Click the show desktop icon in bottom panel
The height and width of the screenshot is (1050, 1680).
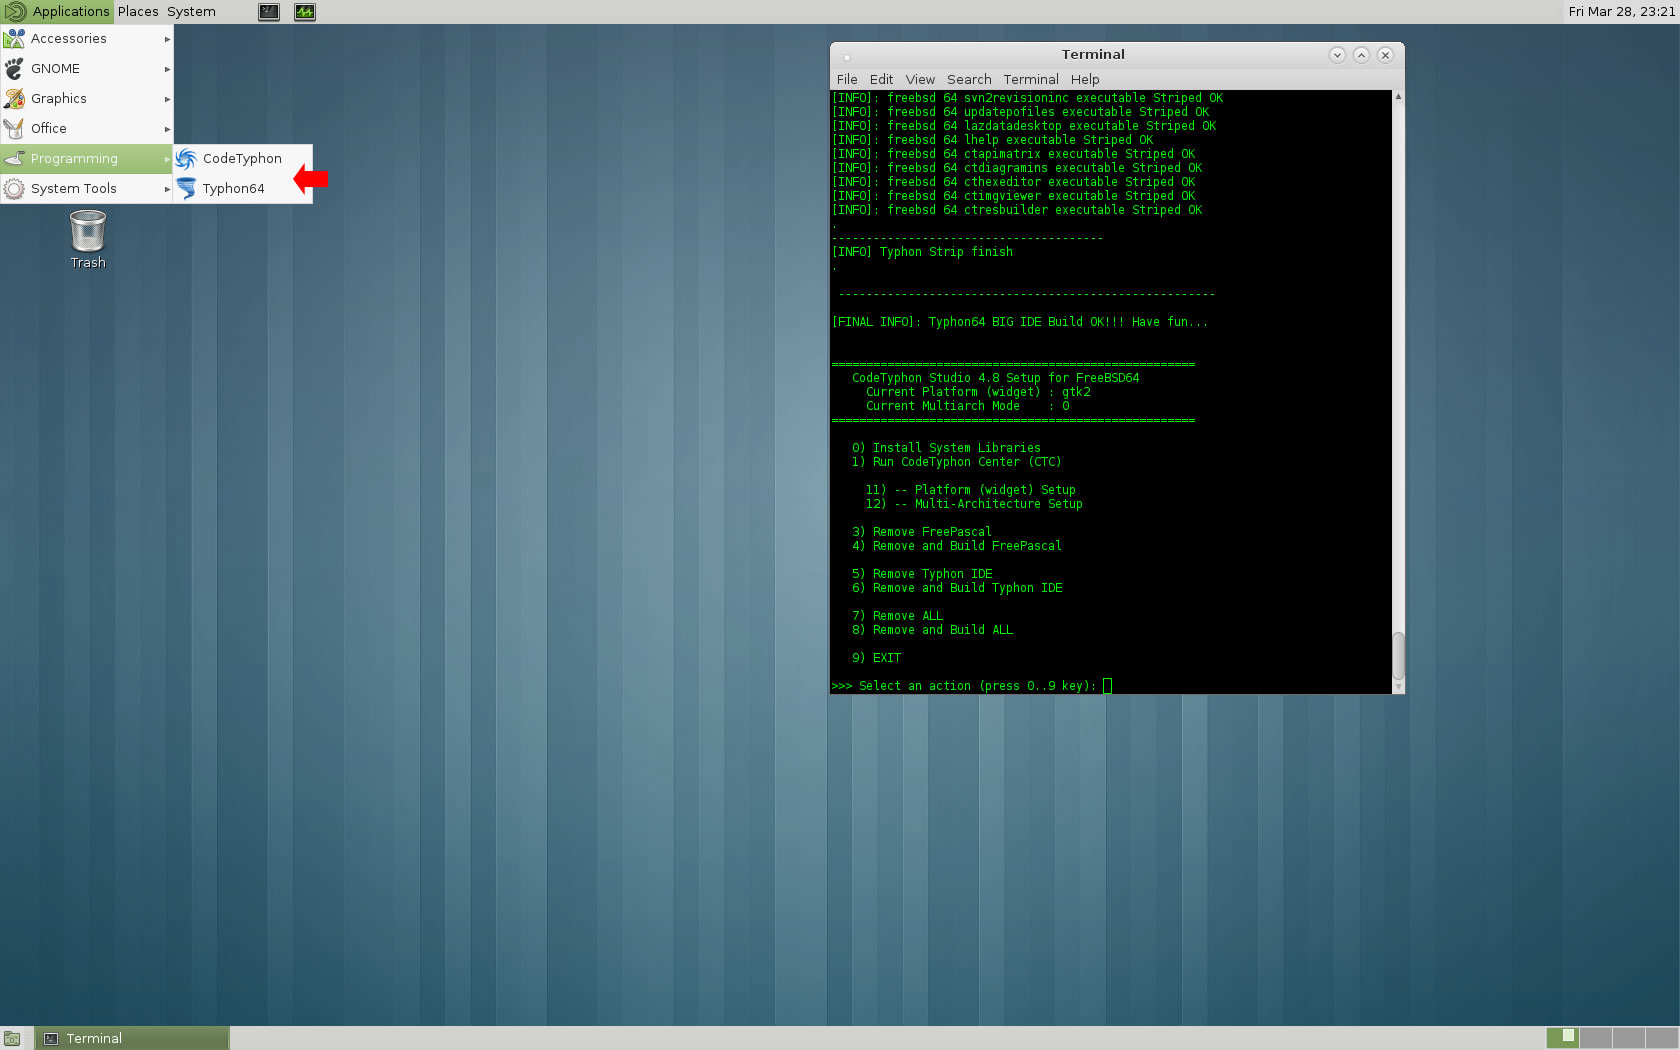click(x=12, y=1038)
